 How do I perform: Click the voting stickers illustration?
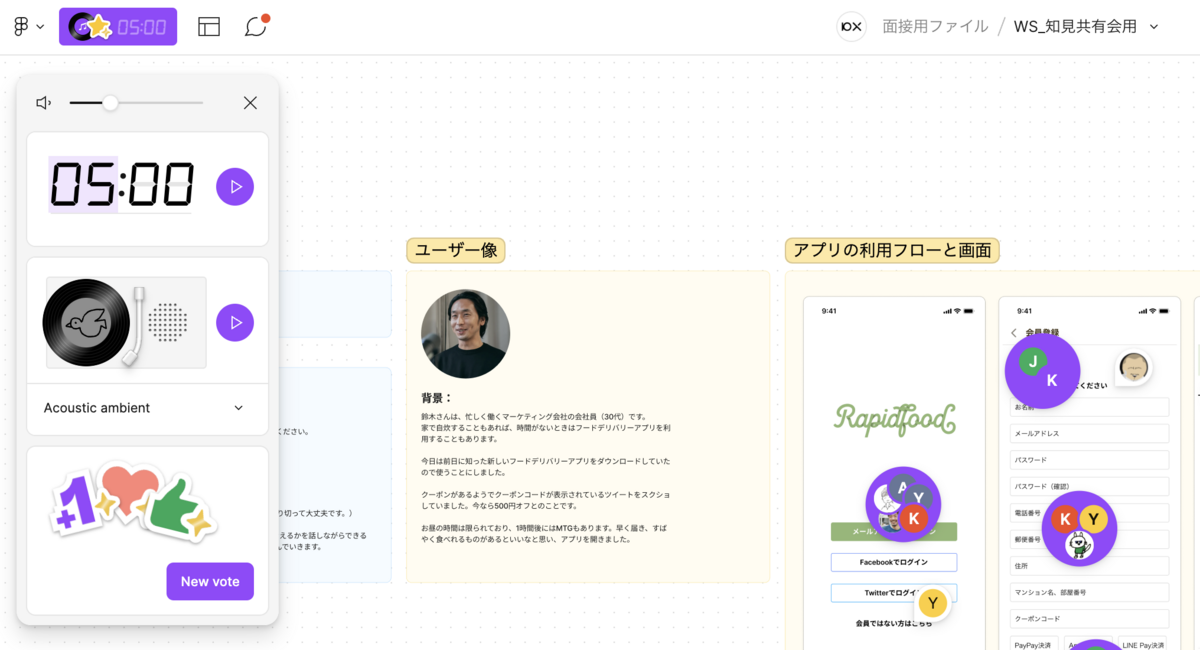133,502
